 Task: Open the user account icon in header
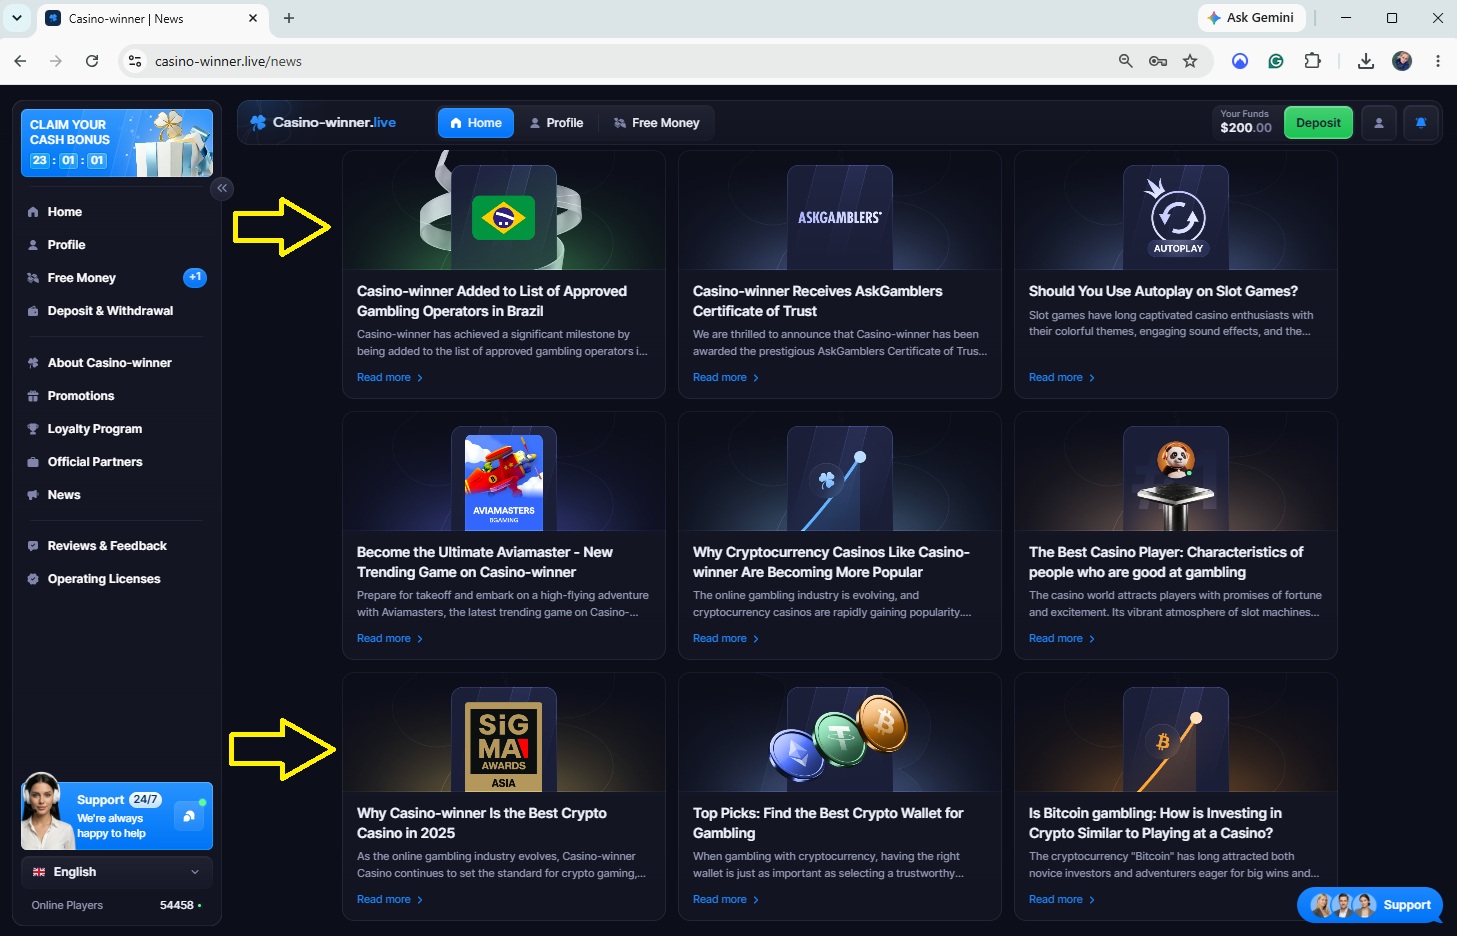click(x=1379, y=123)
